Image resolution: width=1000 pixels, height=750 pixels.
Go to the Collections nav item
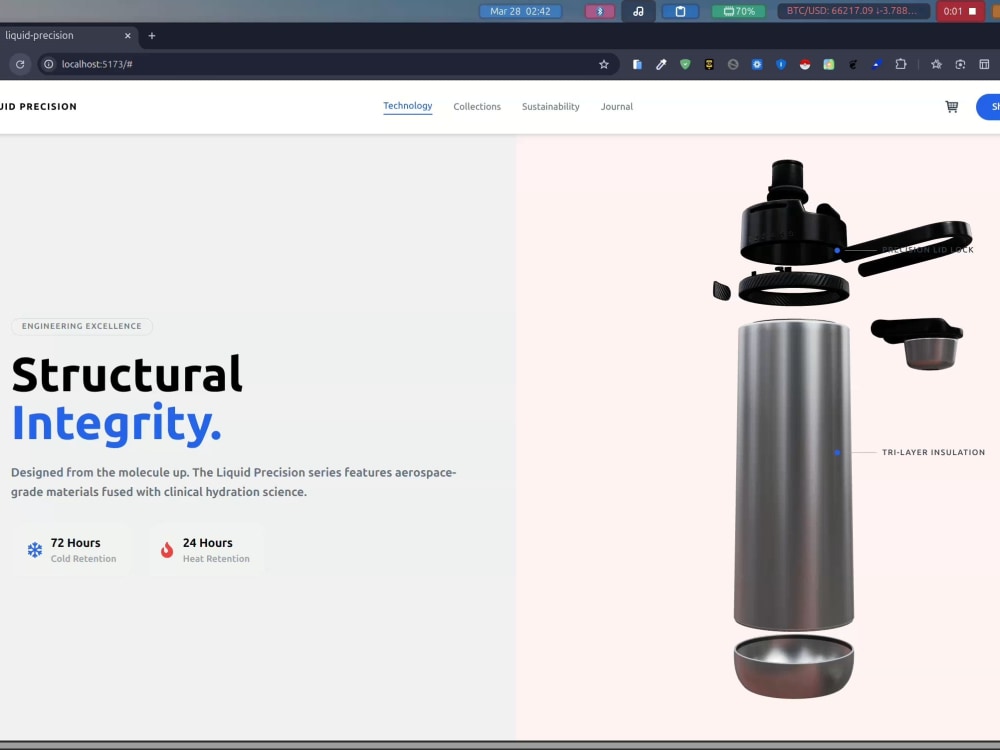(x=477, y=107)
